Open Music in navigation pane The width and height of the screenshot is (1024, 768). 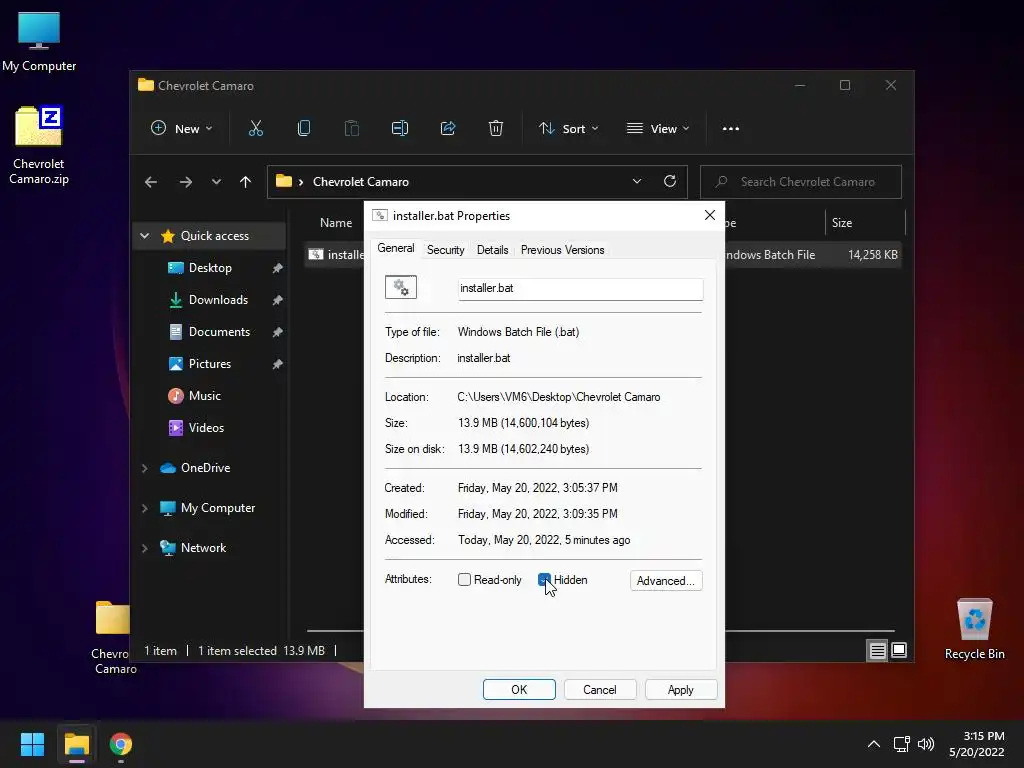[204, 396]
